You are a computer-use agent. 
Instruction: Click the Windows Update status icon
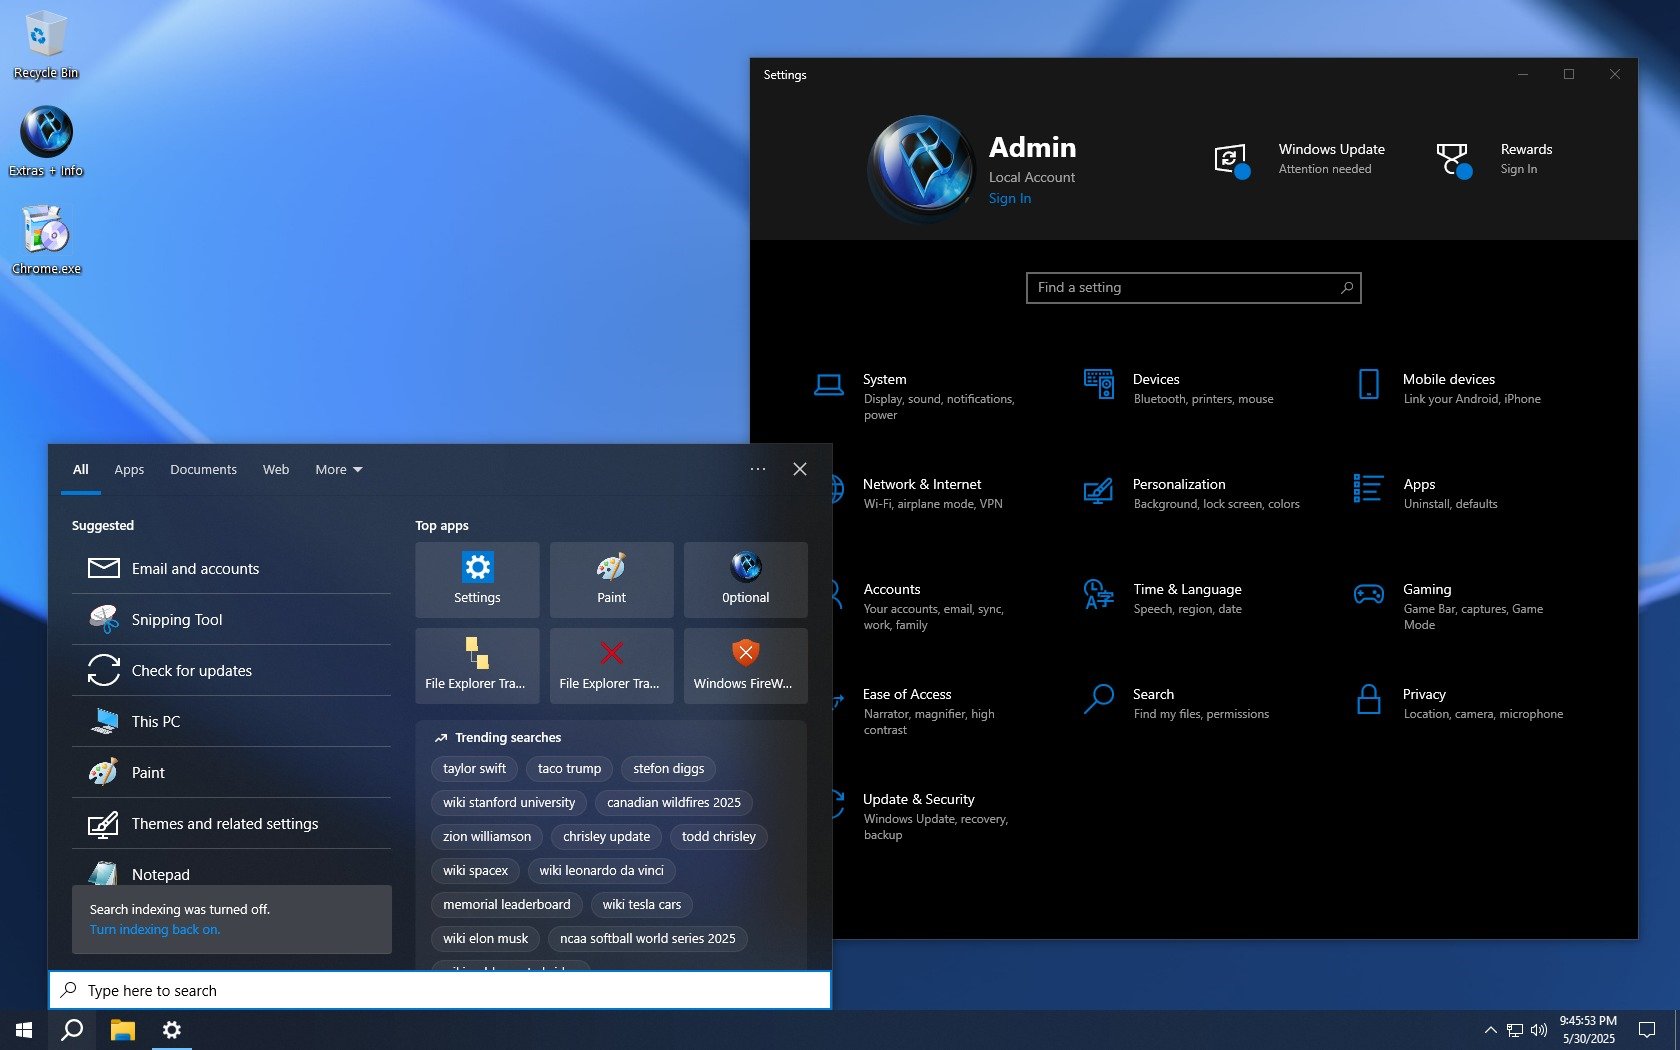pyautogui.click(x=1231, y=159)
